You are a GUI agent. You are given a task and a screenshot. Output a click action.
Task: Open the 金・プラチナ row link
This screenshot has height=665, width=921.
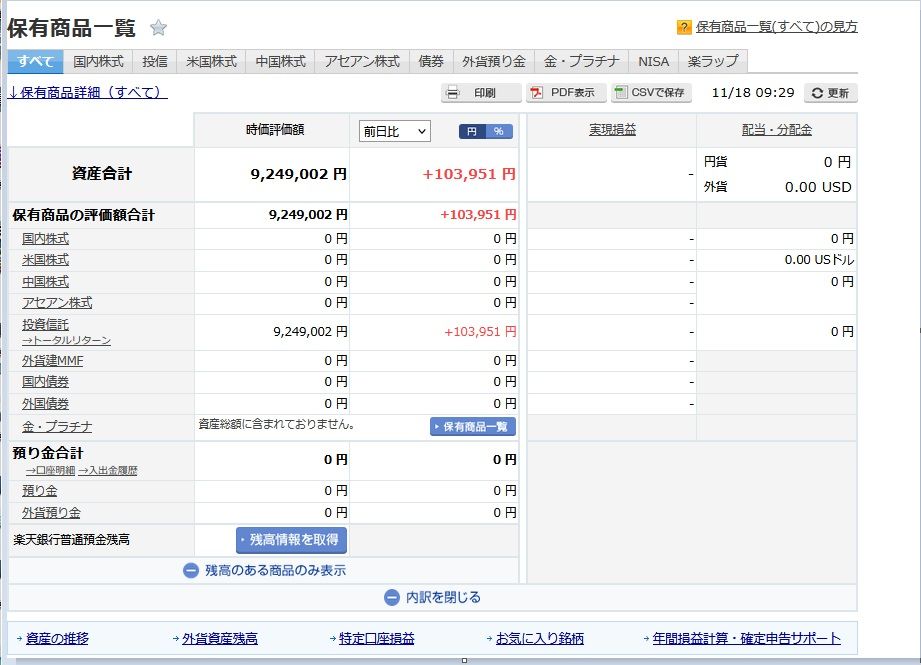coord(57,427)
